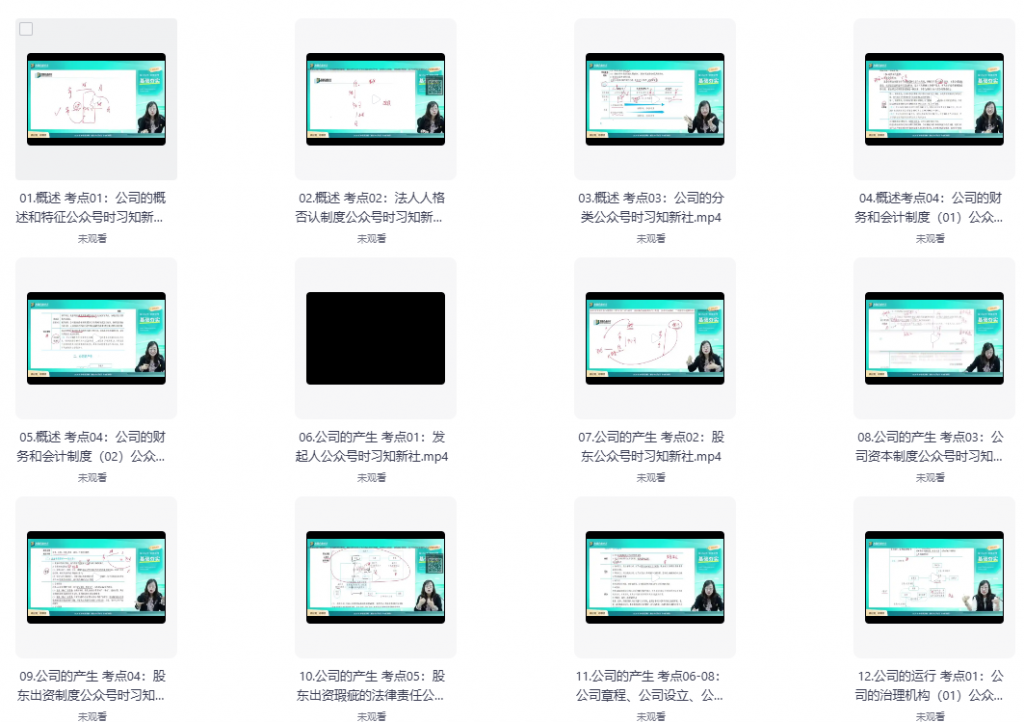Open video thumbnail 01 公司的概述和特征
This screenshot has width=1024, height=722.
[96, 99]
